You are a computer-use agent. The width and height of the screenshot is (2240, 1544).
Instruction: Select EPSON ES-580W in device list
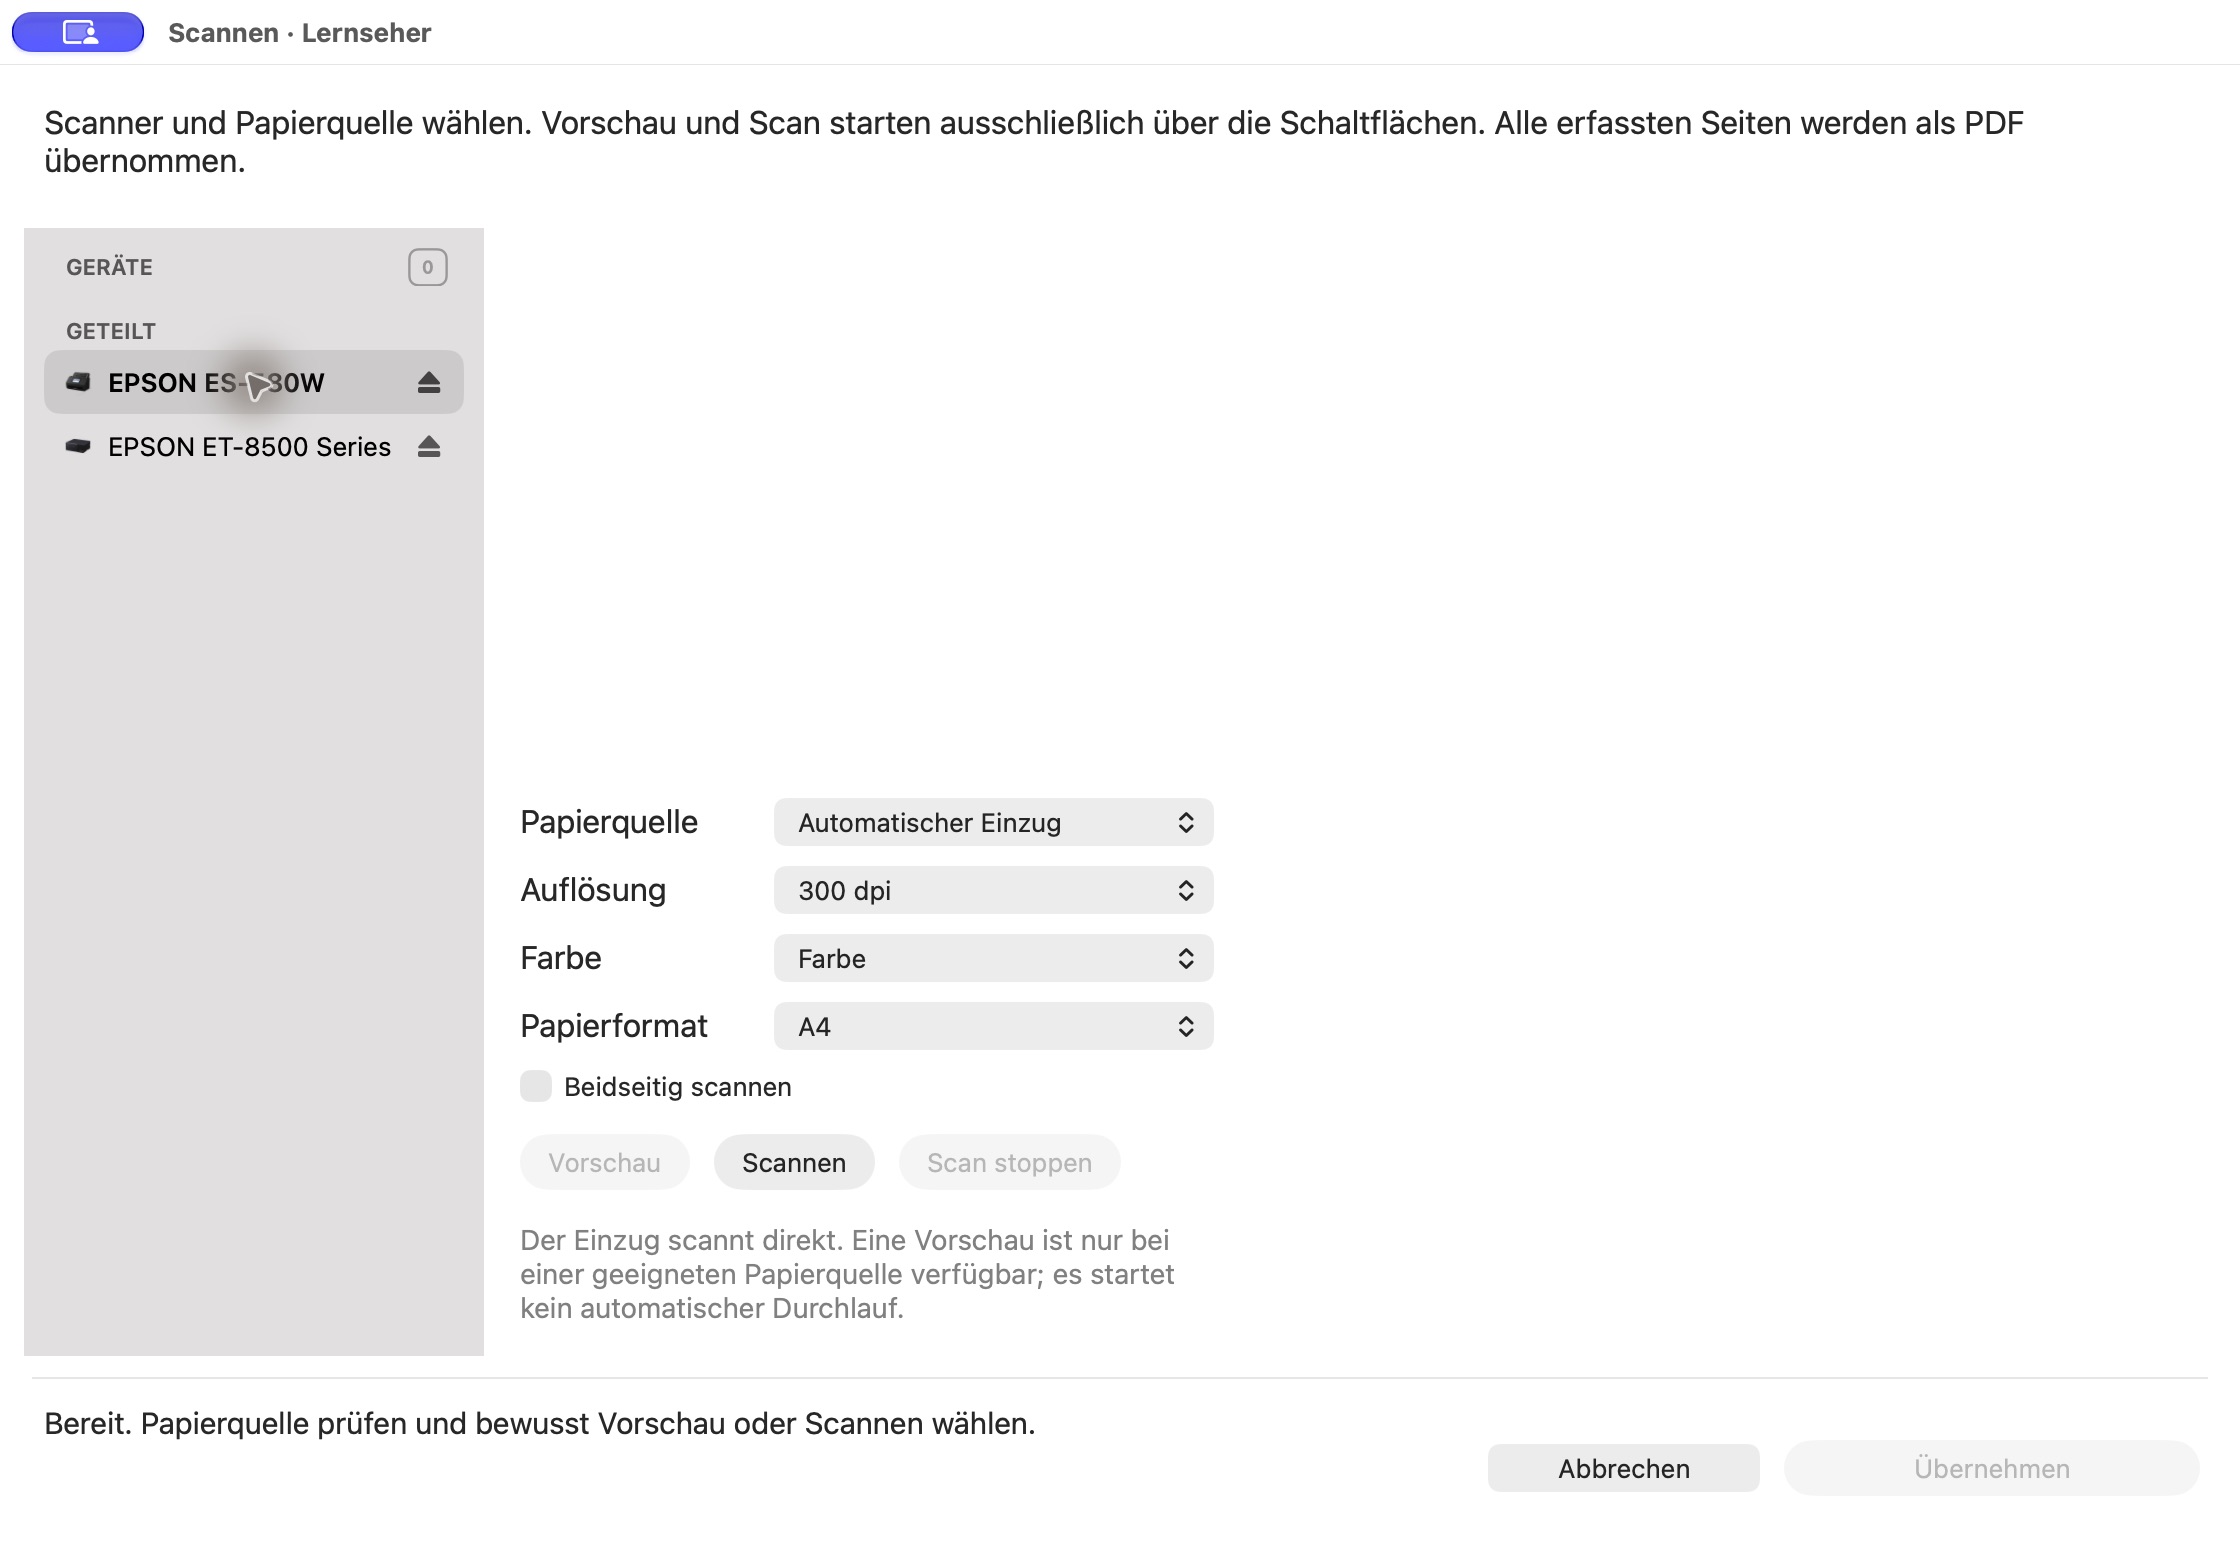click(x=254, y=382)
